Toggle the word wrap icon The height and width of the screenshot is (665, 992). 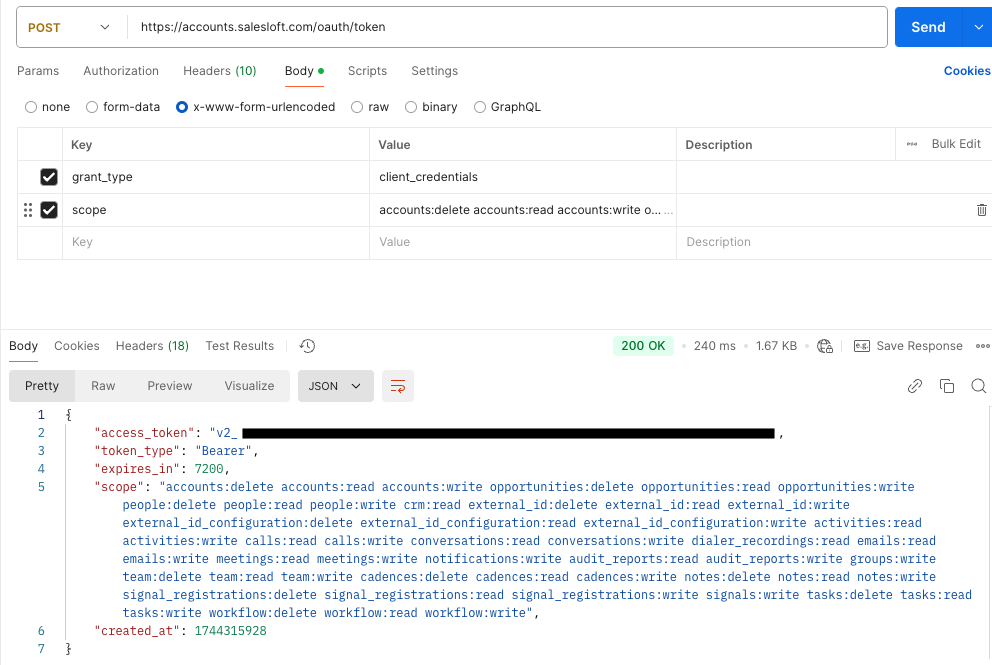coord(398,386)
